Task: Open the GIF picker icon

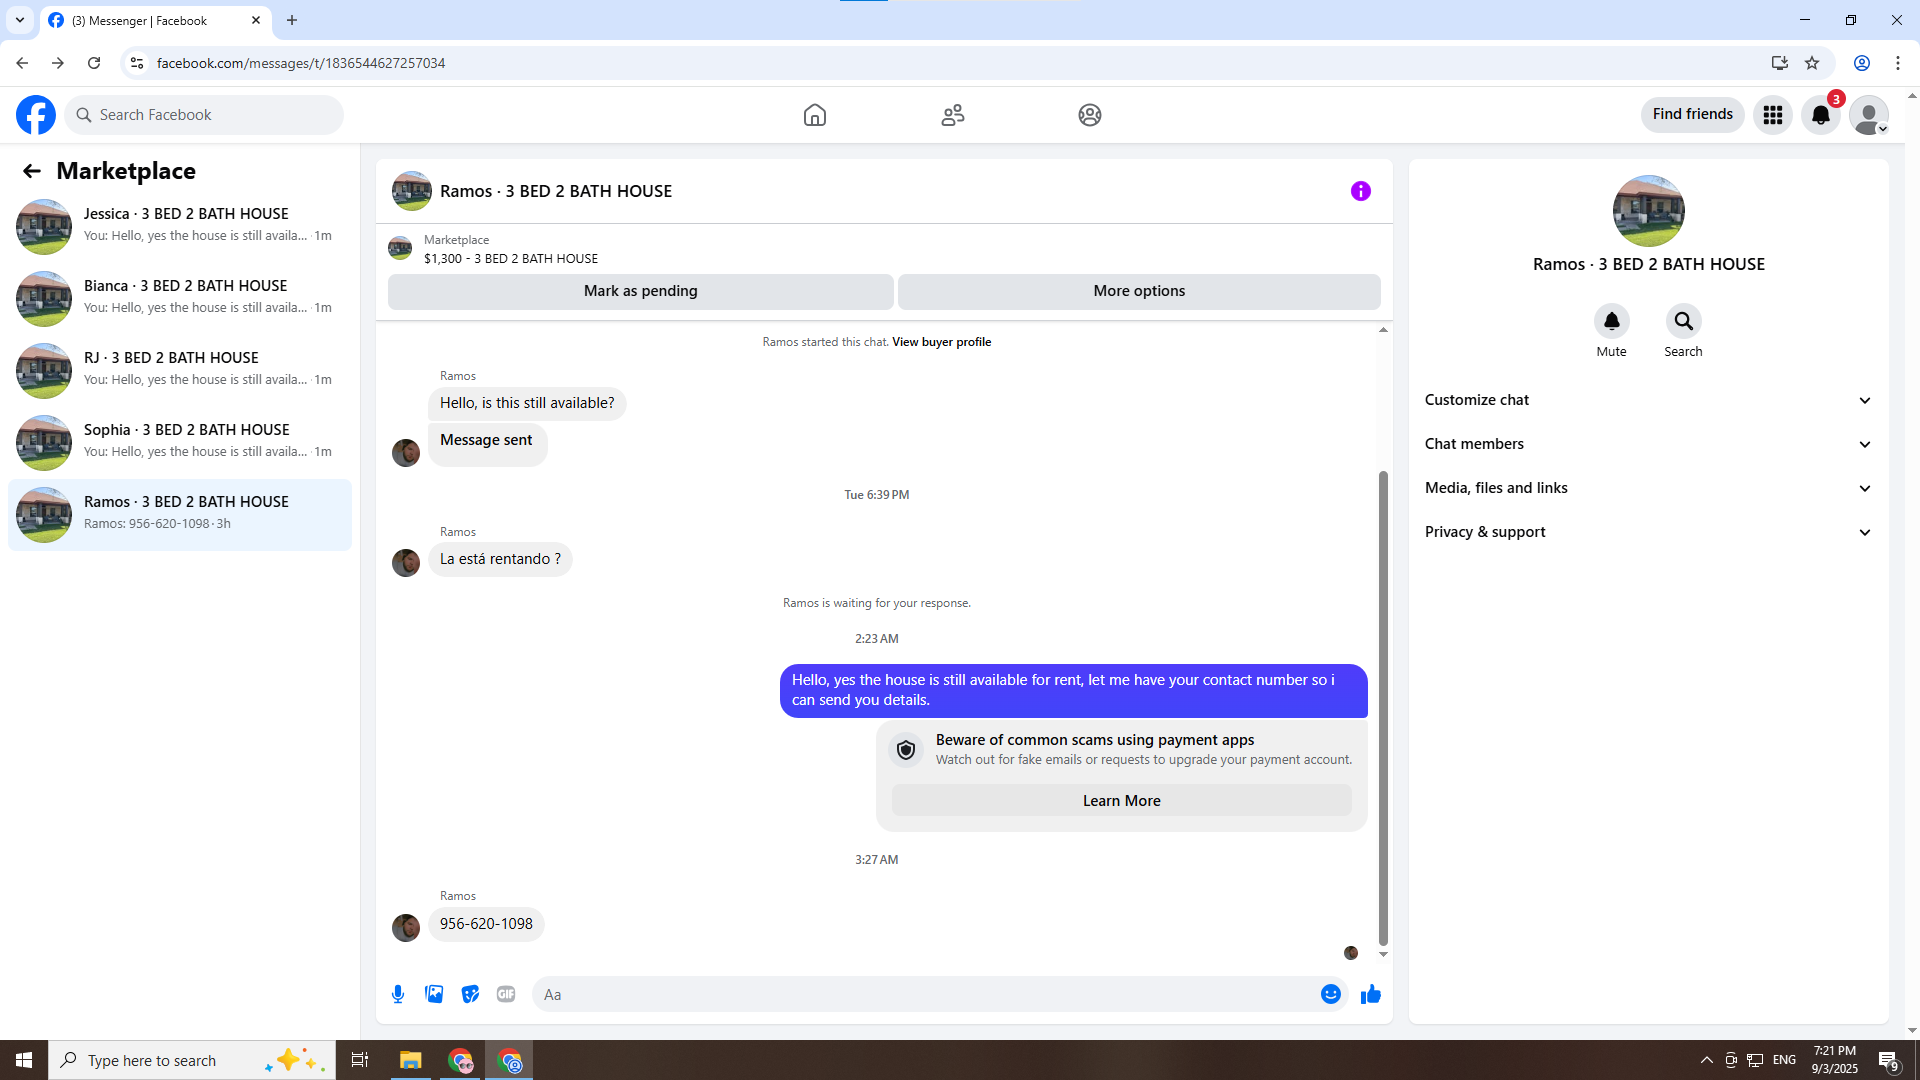Action: pyautogui.click(x=506, y=994)
